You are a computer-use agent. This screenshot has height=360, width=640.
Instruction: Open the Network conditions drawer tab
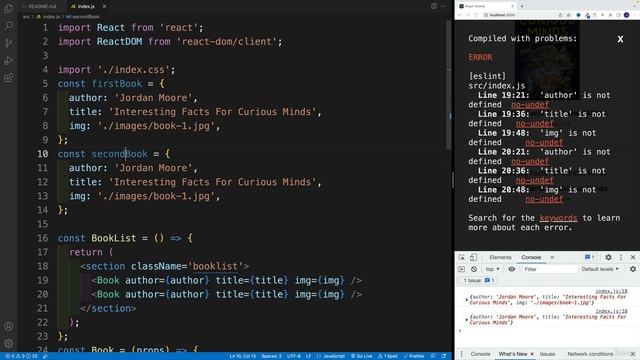tap(590, 354)
